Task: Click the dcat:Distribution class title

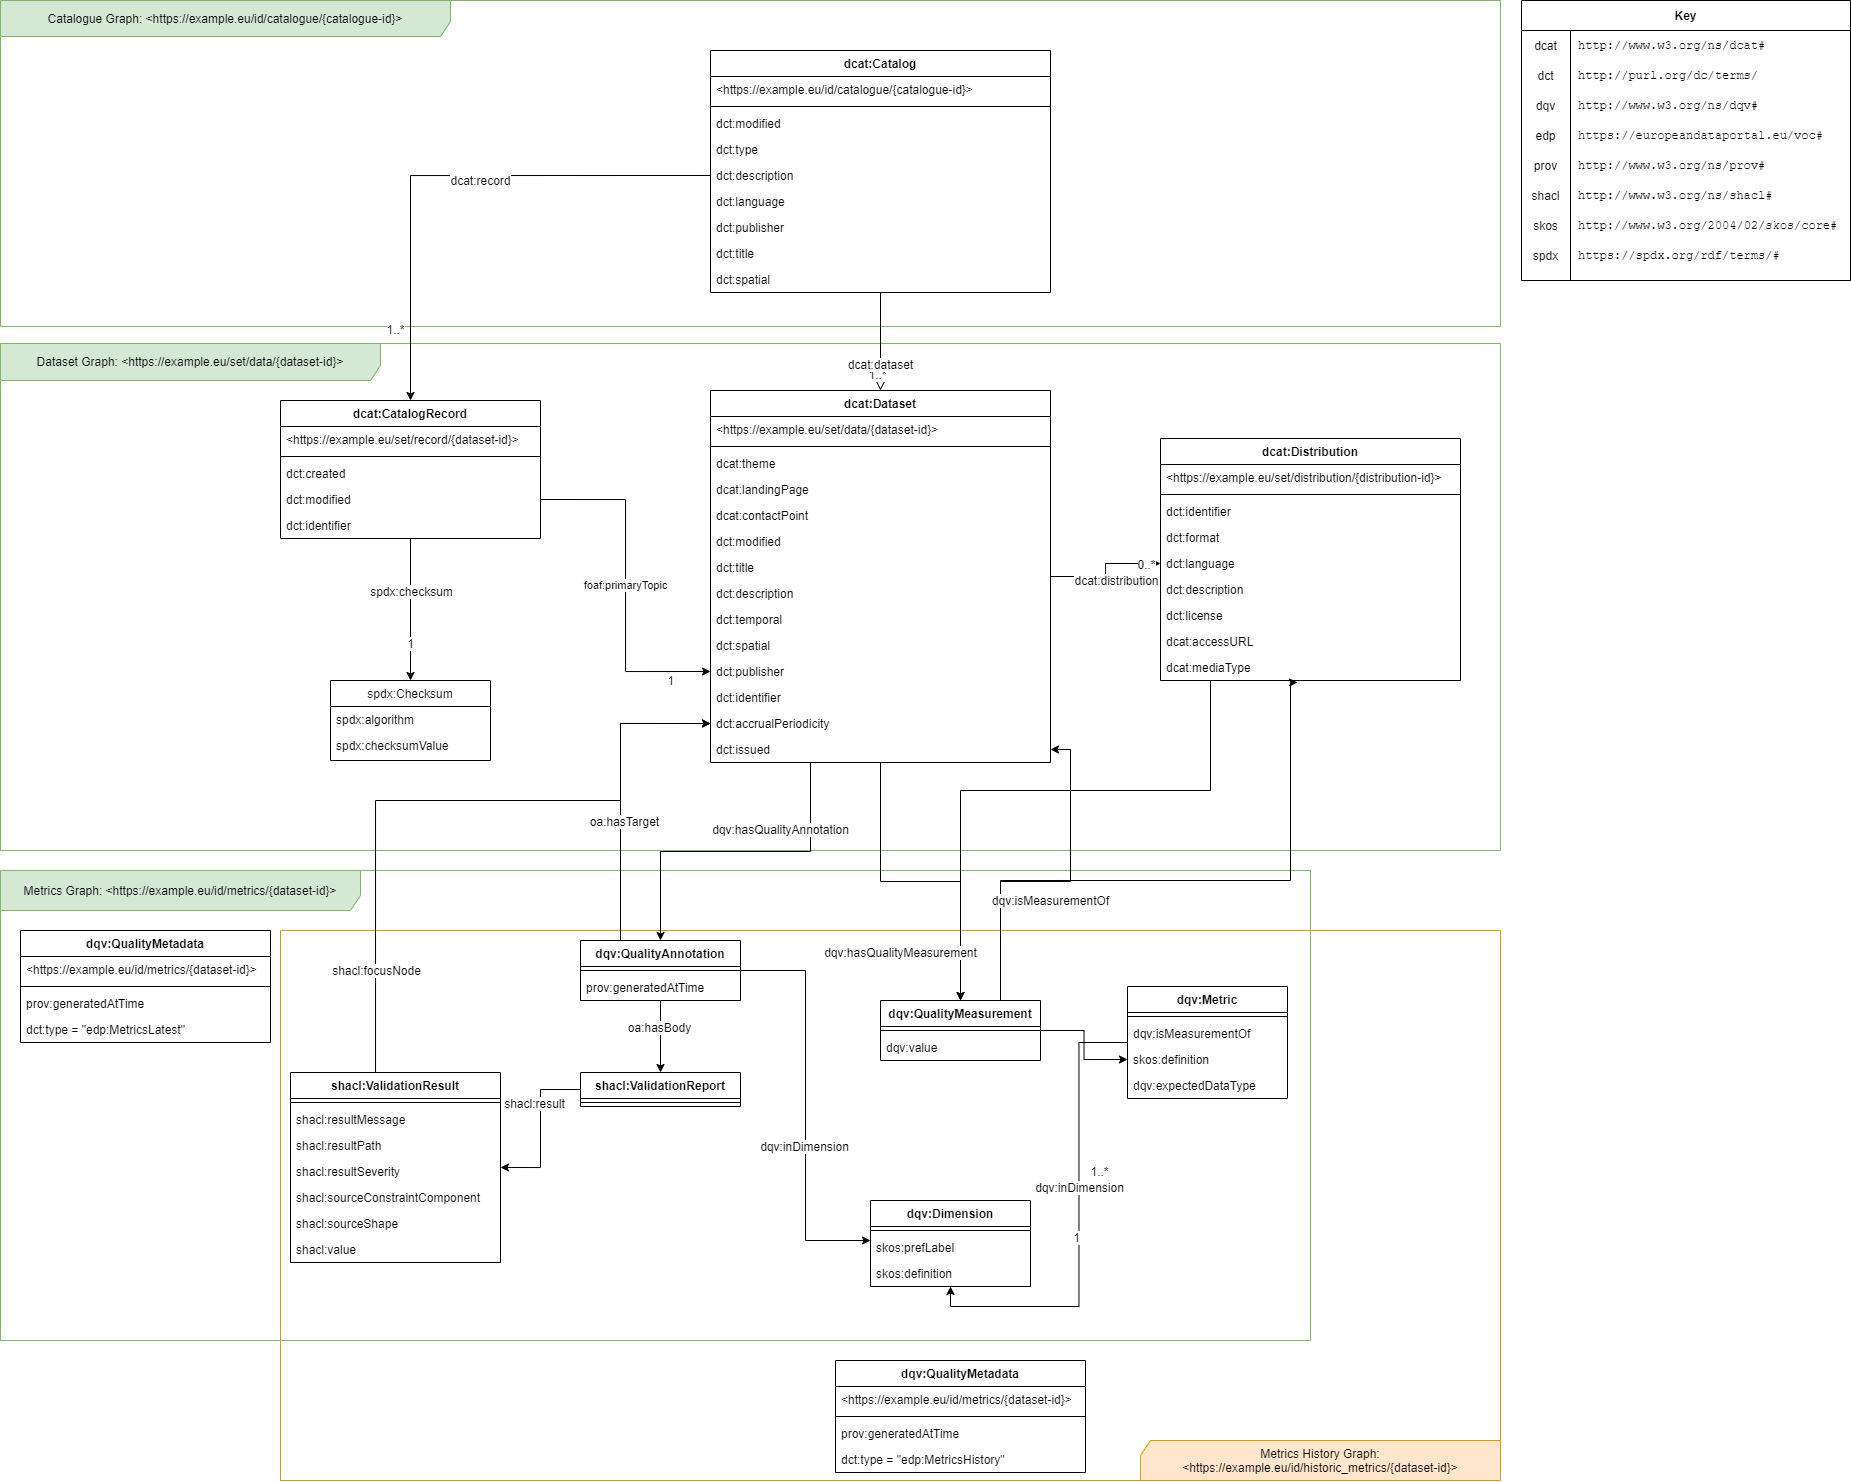Action: point(1309,452)
